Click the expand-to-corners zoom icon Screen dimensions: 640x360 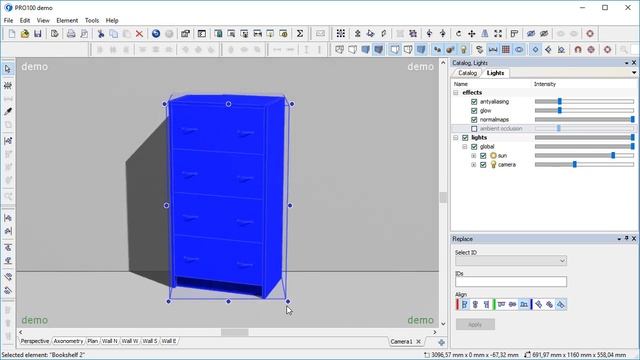pyautogui.click(x=498, y=34)
